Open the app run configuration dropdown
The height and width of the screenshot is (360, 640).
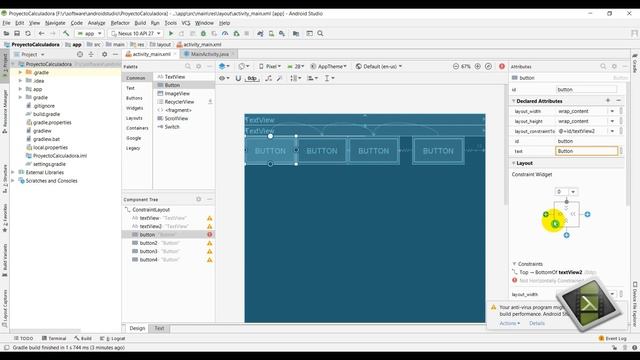(x=90, y=33)
